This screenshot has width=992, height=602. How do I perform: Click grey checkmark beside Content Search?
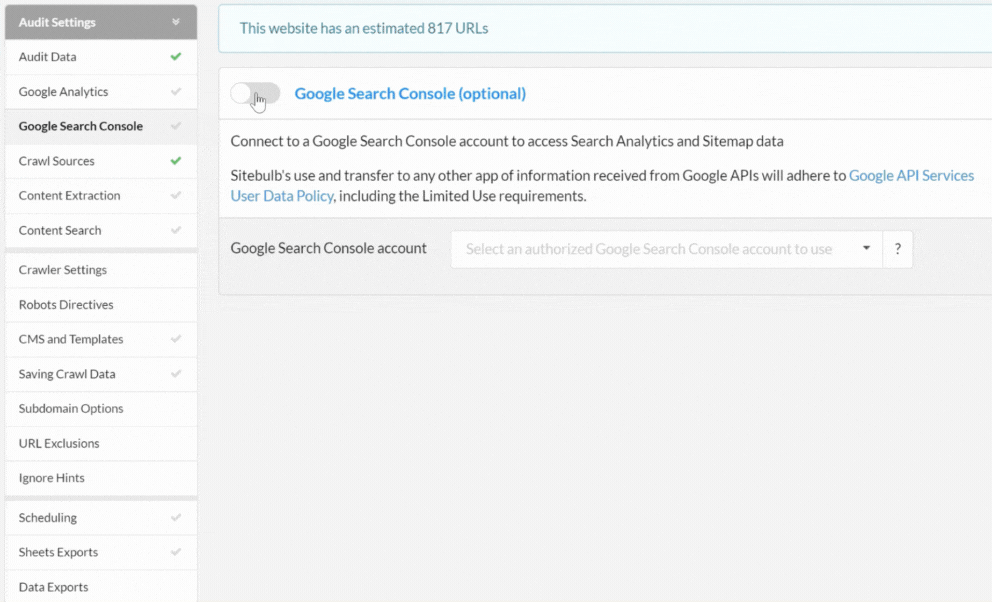coord(176,230)
